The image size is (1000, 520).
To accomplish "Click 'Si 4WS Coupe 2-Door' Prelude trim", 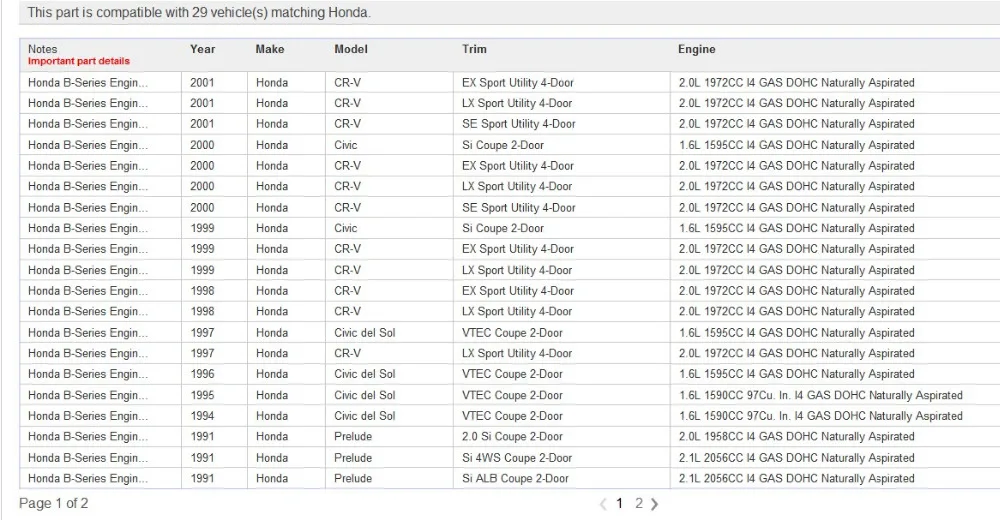I will click(x=517, y=457).
